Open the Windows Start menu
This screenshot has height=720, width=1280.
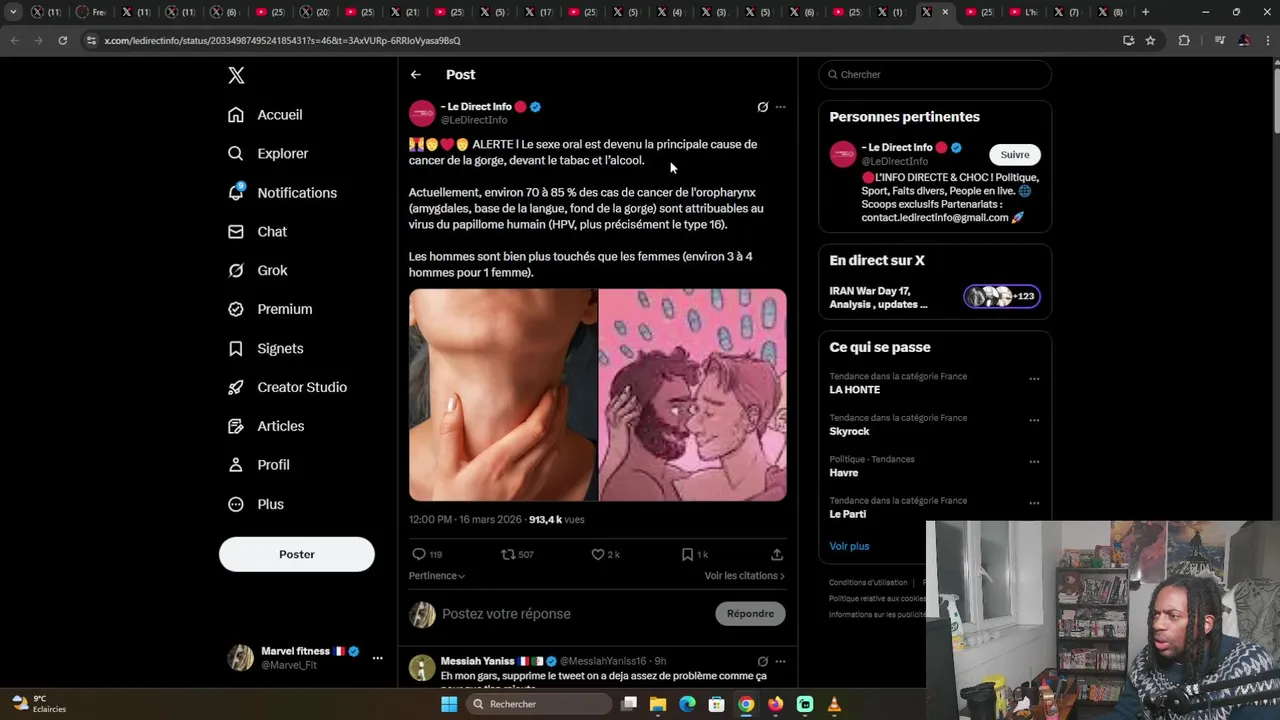[449, 704]
